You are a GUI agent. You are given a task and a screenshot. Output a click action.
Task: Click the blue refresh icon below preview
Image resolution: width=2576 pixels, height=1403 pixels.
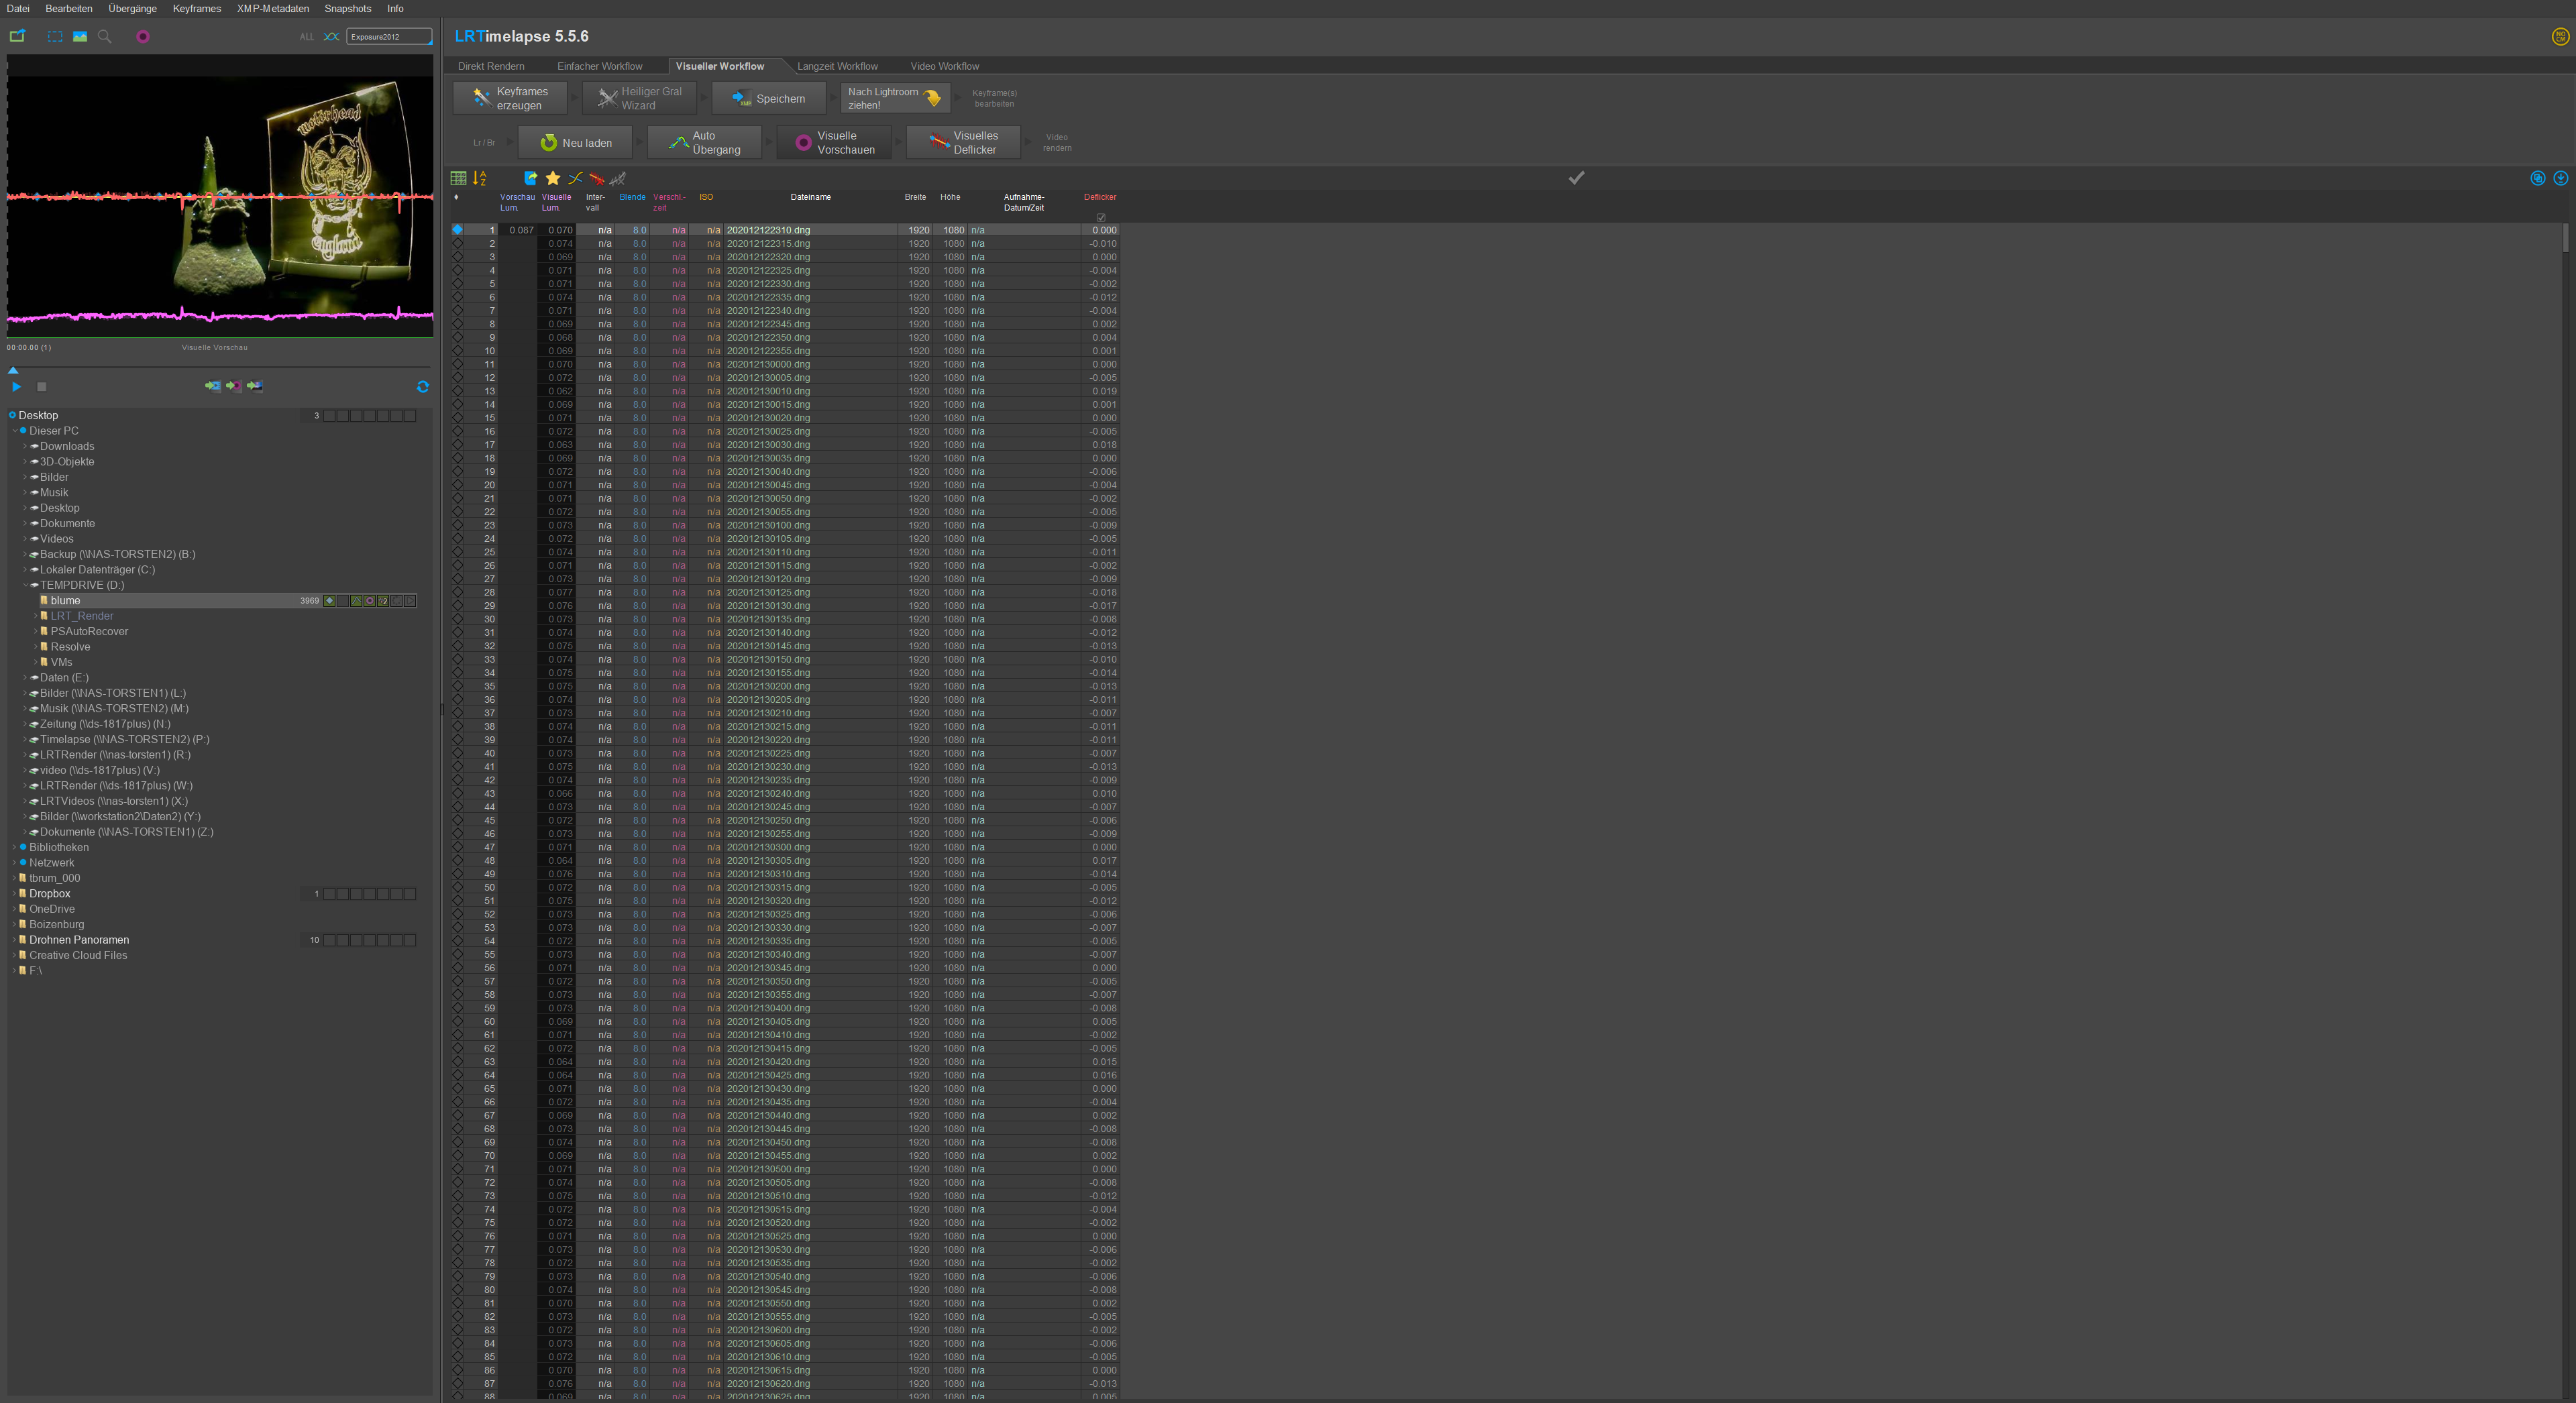[423, 386]
